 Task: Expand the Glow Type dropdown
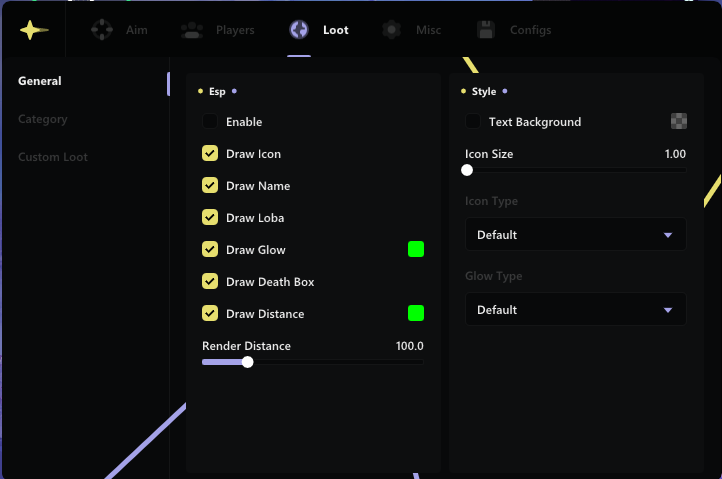point(575,310)
